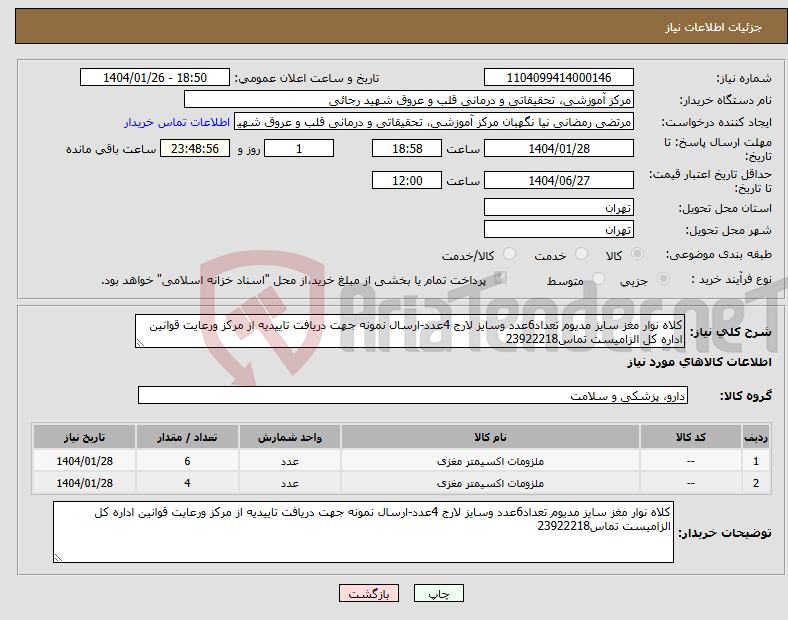Click the توضیحات خریدار notes textarea
Viewport: 788px width, 620px height.
coord(363,532)
